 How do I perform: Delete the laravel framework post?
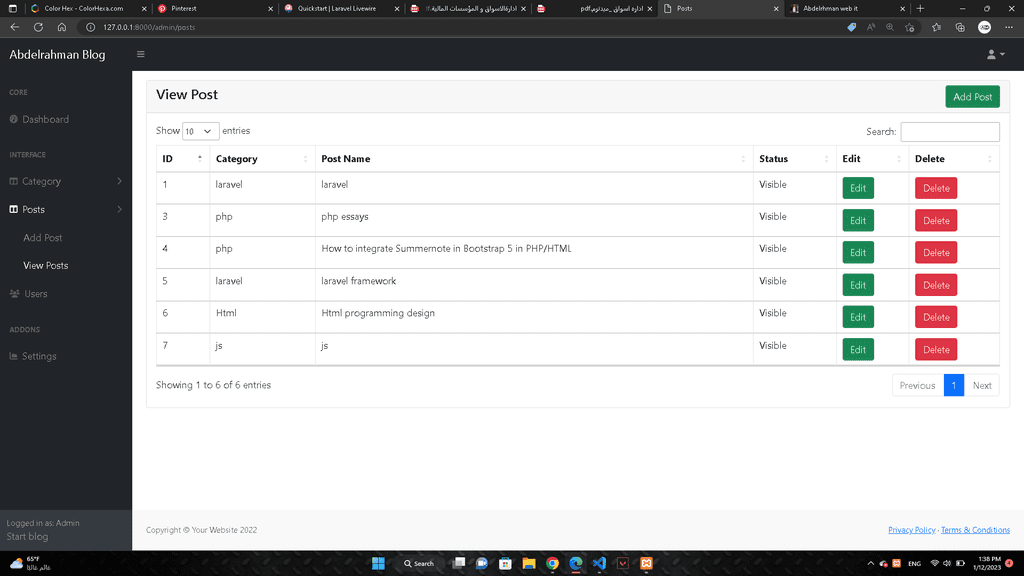[x=936, y=285]
